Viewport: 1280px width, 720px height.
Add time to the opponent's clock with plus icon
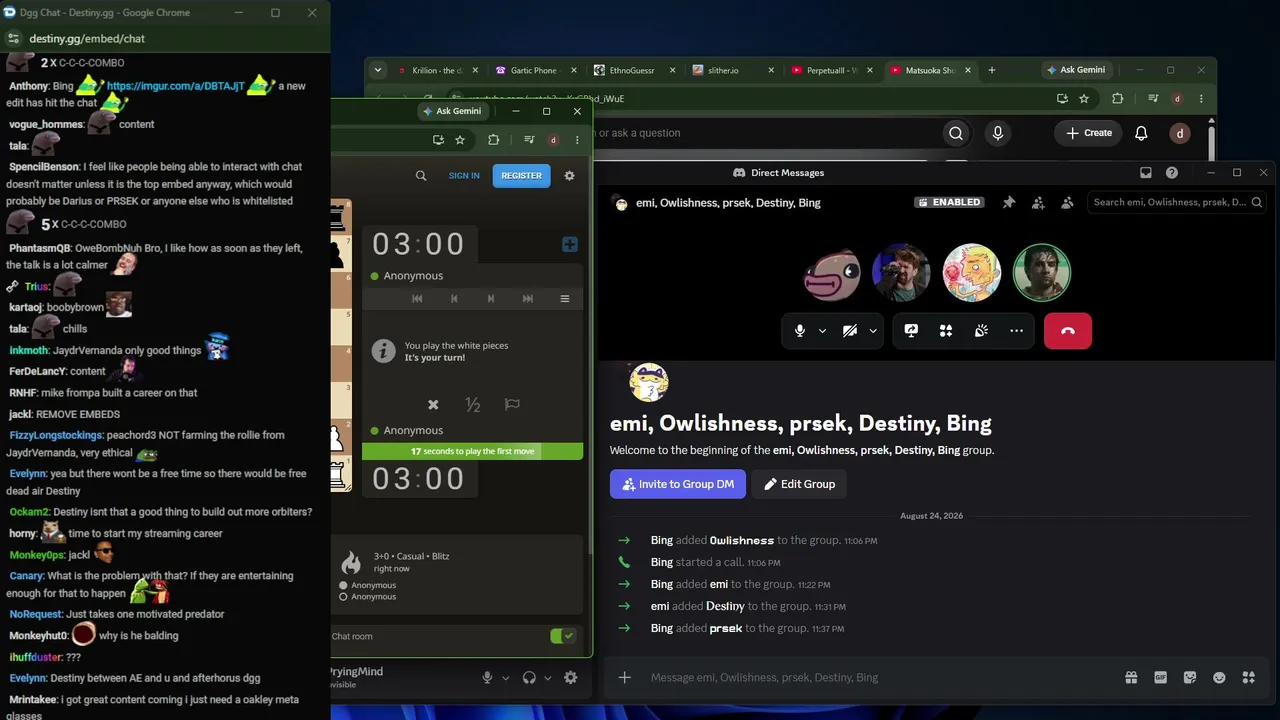point(570,244)
